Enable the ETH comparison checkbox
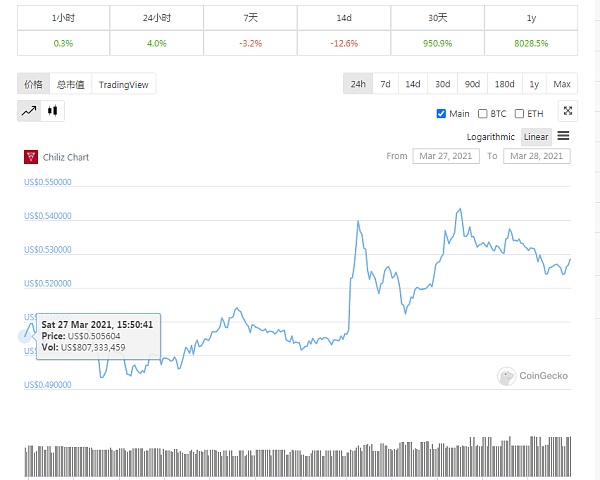600x480 pixels. pos(520,113)
